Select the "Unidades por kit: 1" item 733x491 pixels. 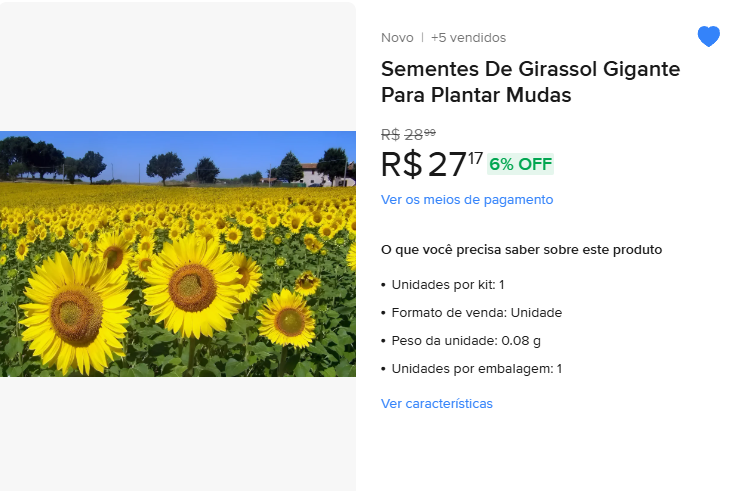coord(448,284)
